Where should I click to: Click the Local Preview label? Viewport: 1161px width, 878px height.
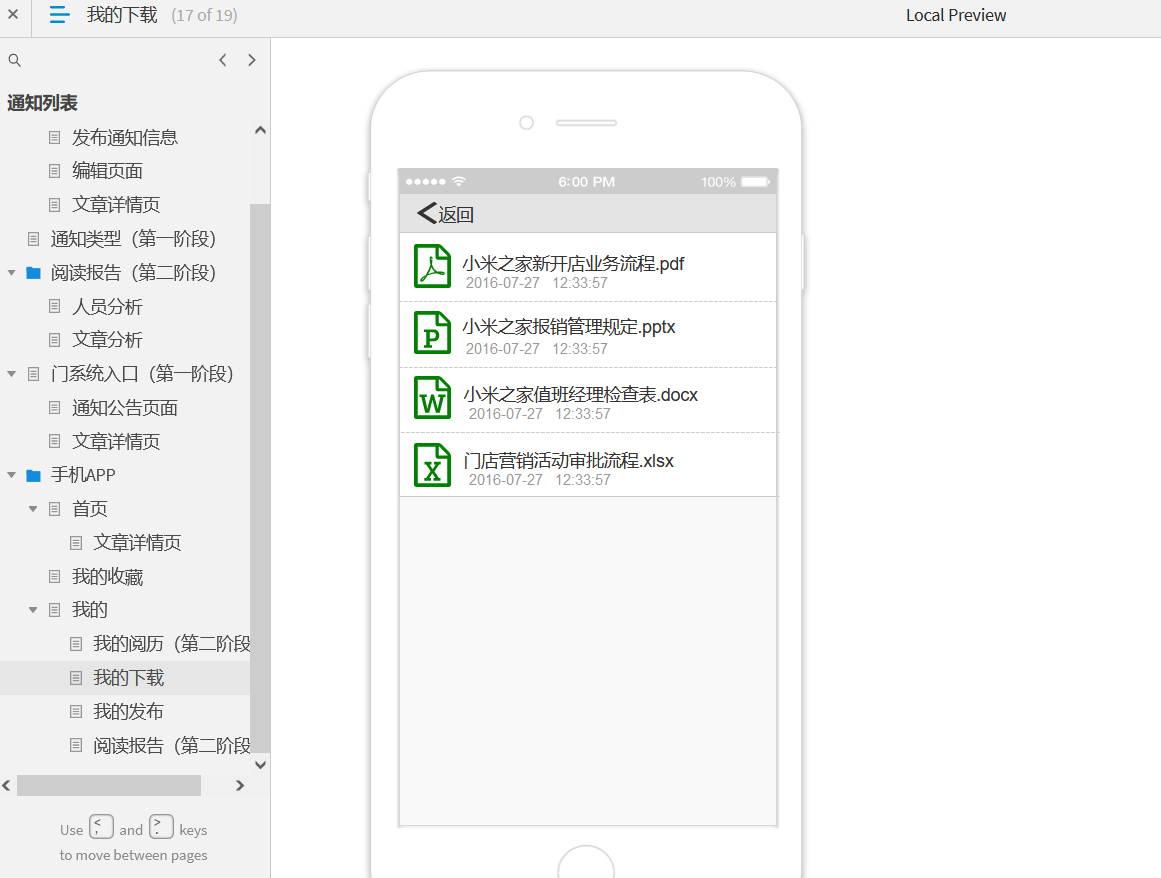pos(956,16)
